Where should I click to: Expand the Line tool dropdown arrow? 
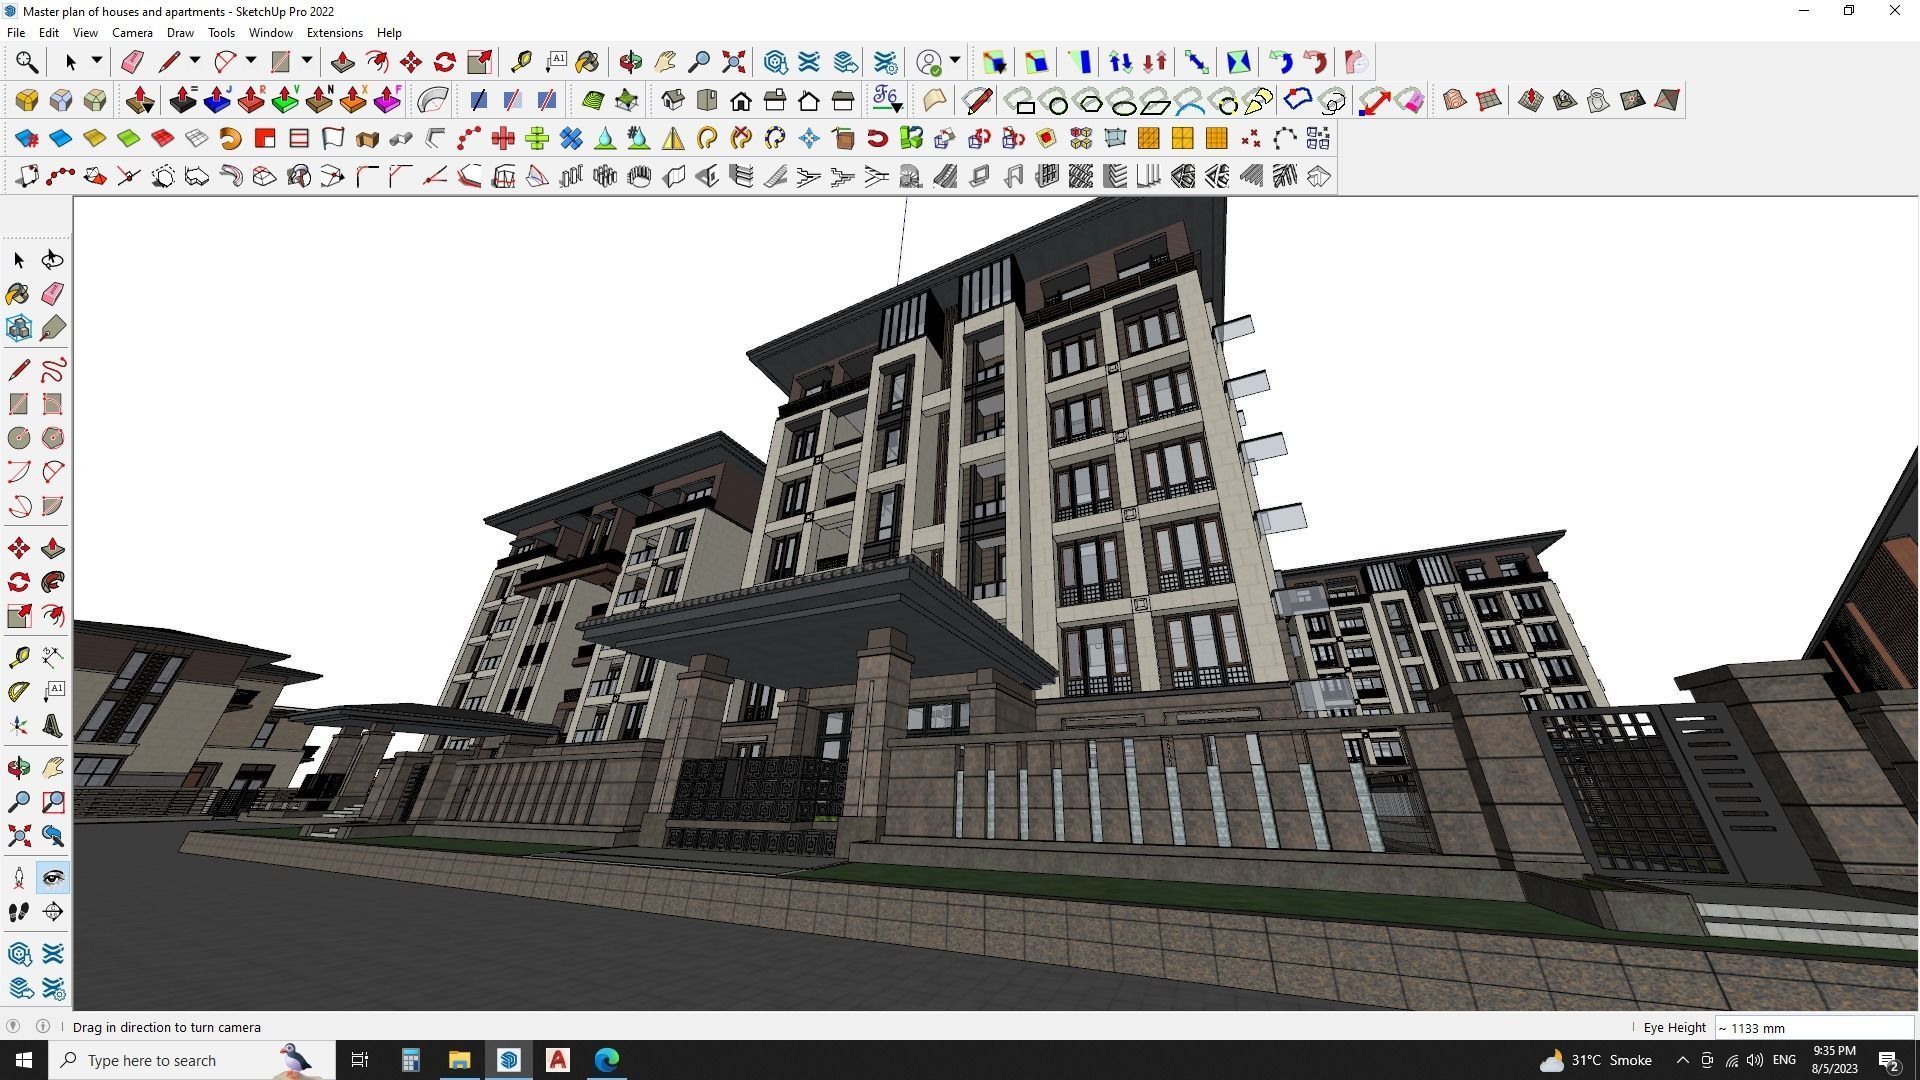pos(195,62)
